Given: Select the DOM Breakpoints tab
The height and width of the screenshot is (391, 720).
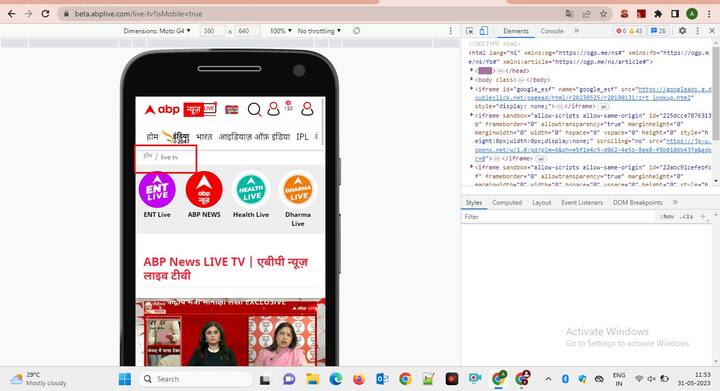Looking at the screenshot, I should pos(637,202).
